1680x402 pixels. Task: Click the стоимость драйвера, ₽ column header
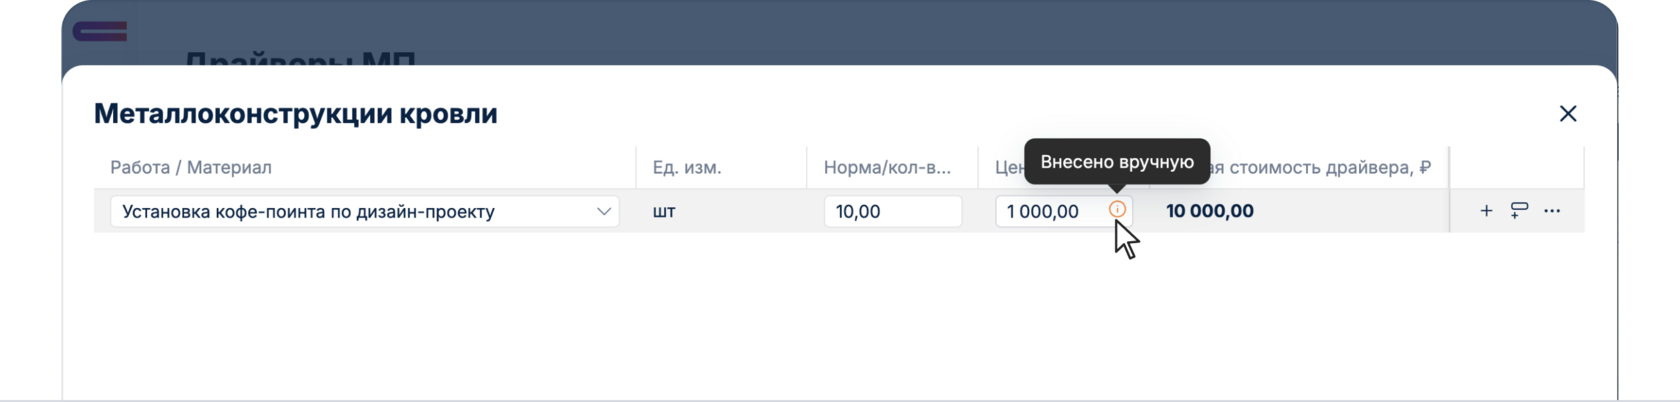point(1320,168)
